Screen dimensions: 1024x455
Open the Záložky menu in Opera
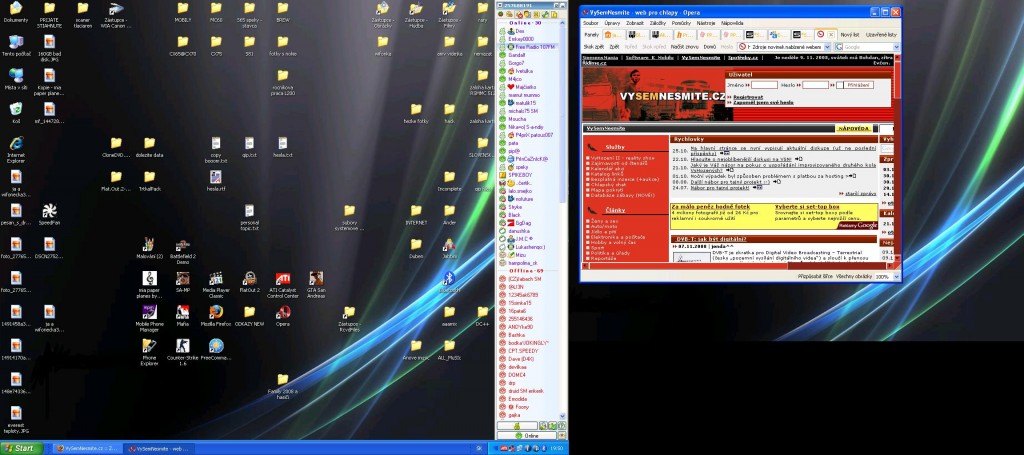pos(658,23)
